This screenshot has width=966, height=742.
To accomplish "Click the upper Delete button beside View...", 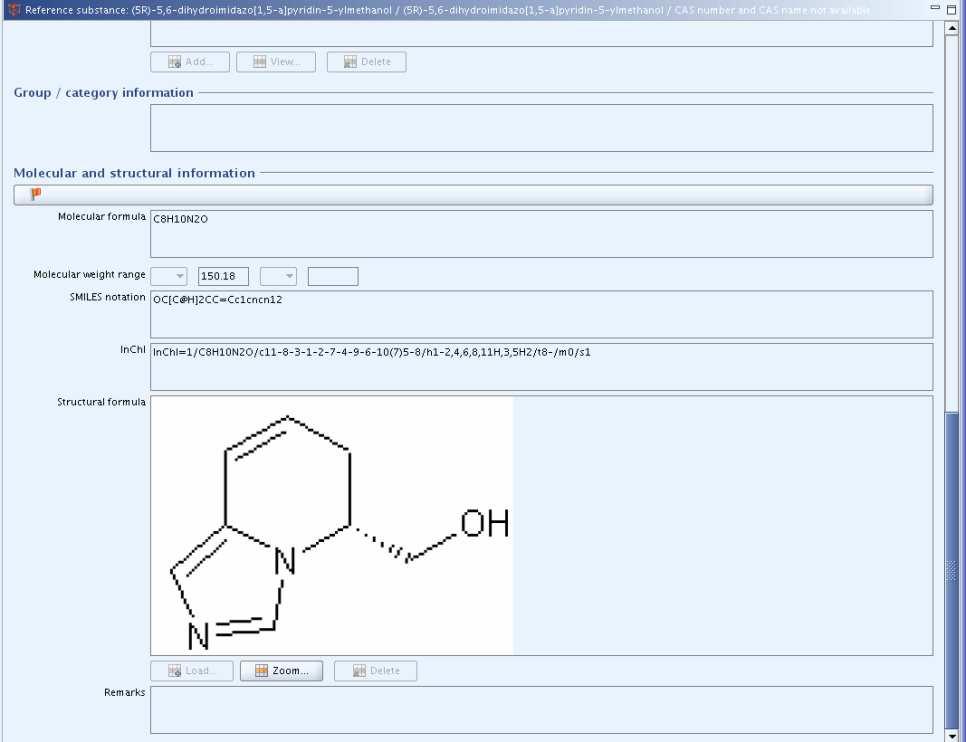I will [367, 62].
